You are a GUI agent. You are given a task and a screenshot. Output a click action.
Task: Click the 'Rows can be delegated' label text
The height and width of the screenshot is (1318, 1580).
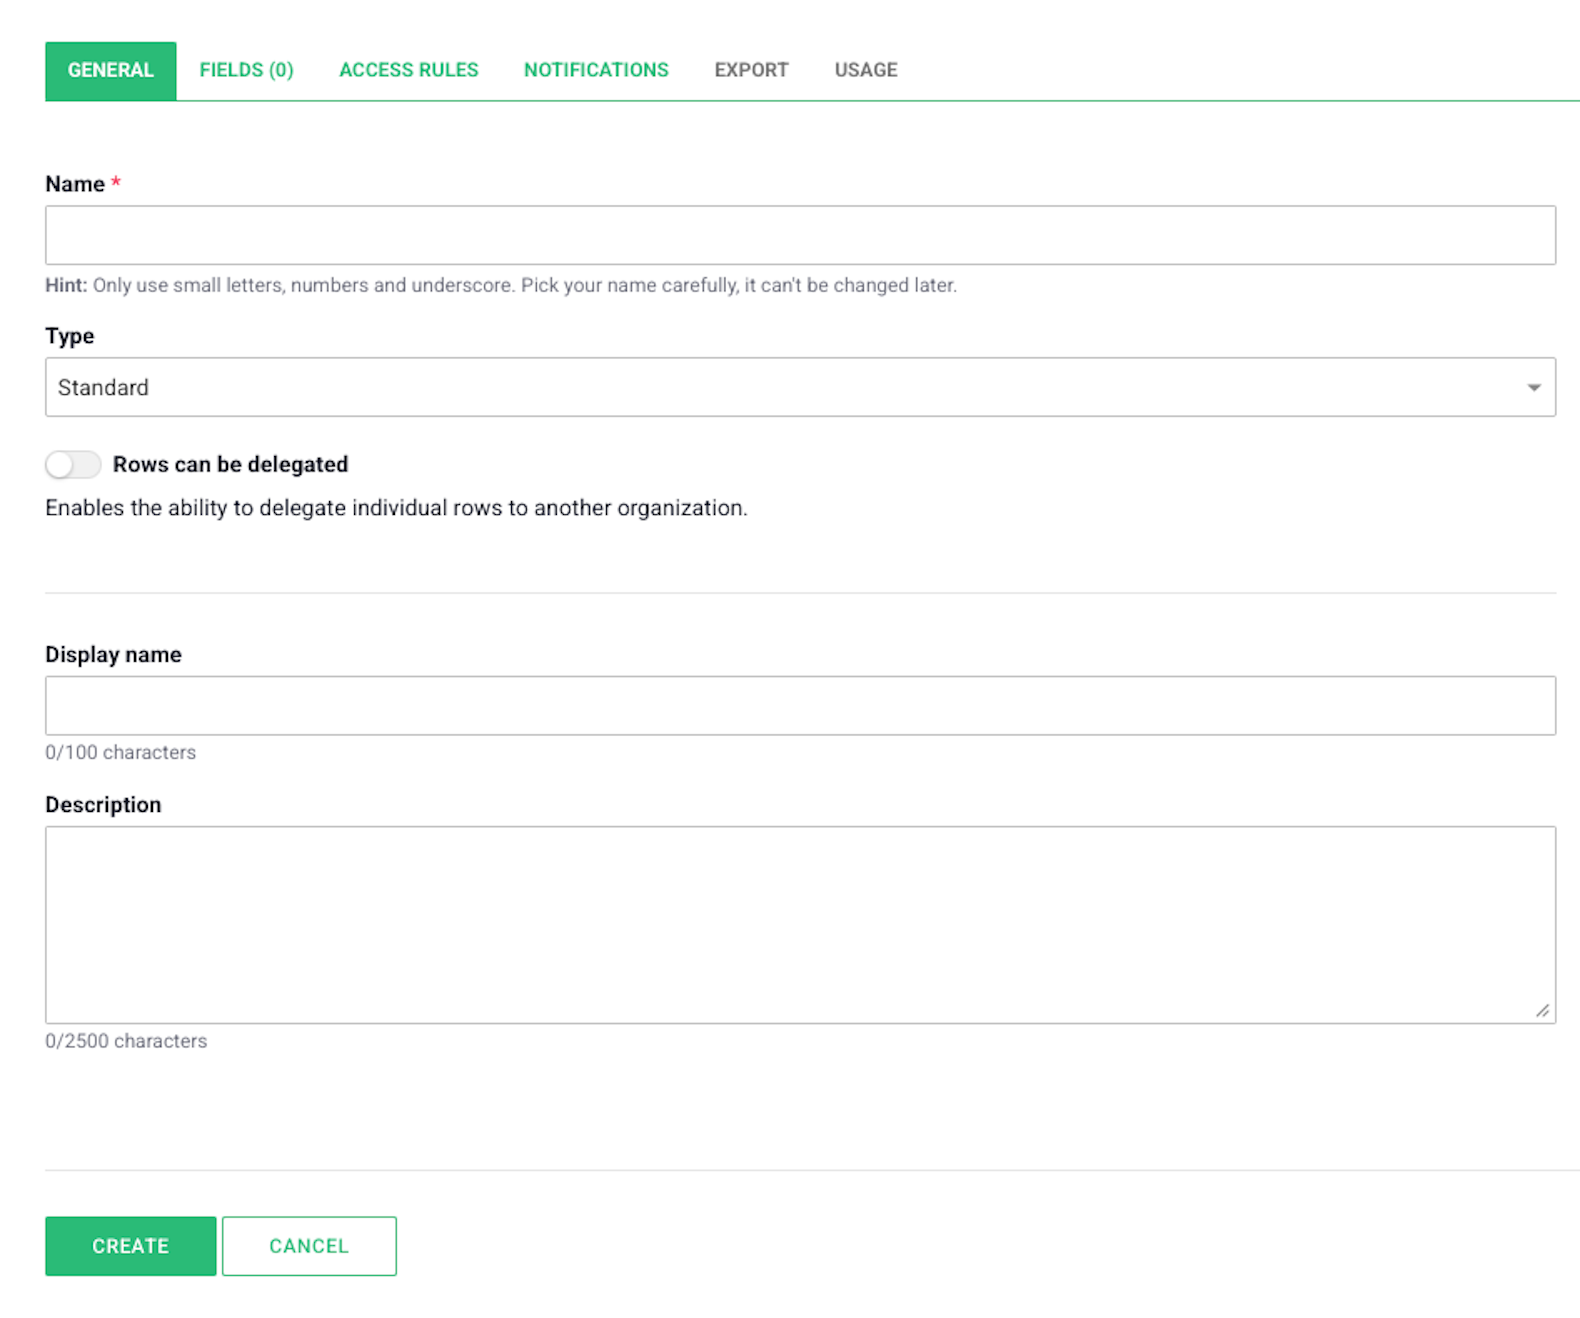click(x=230, y=464)
